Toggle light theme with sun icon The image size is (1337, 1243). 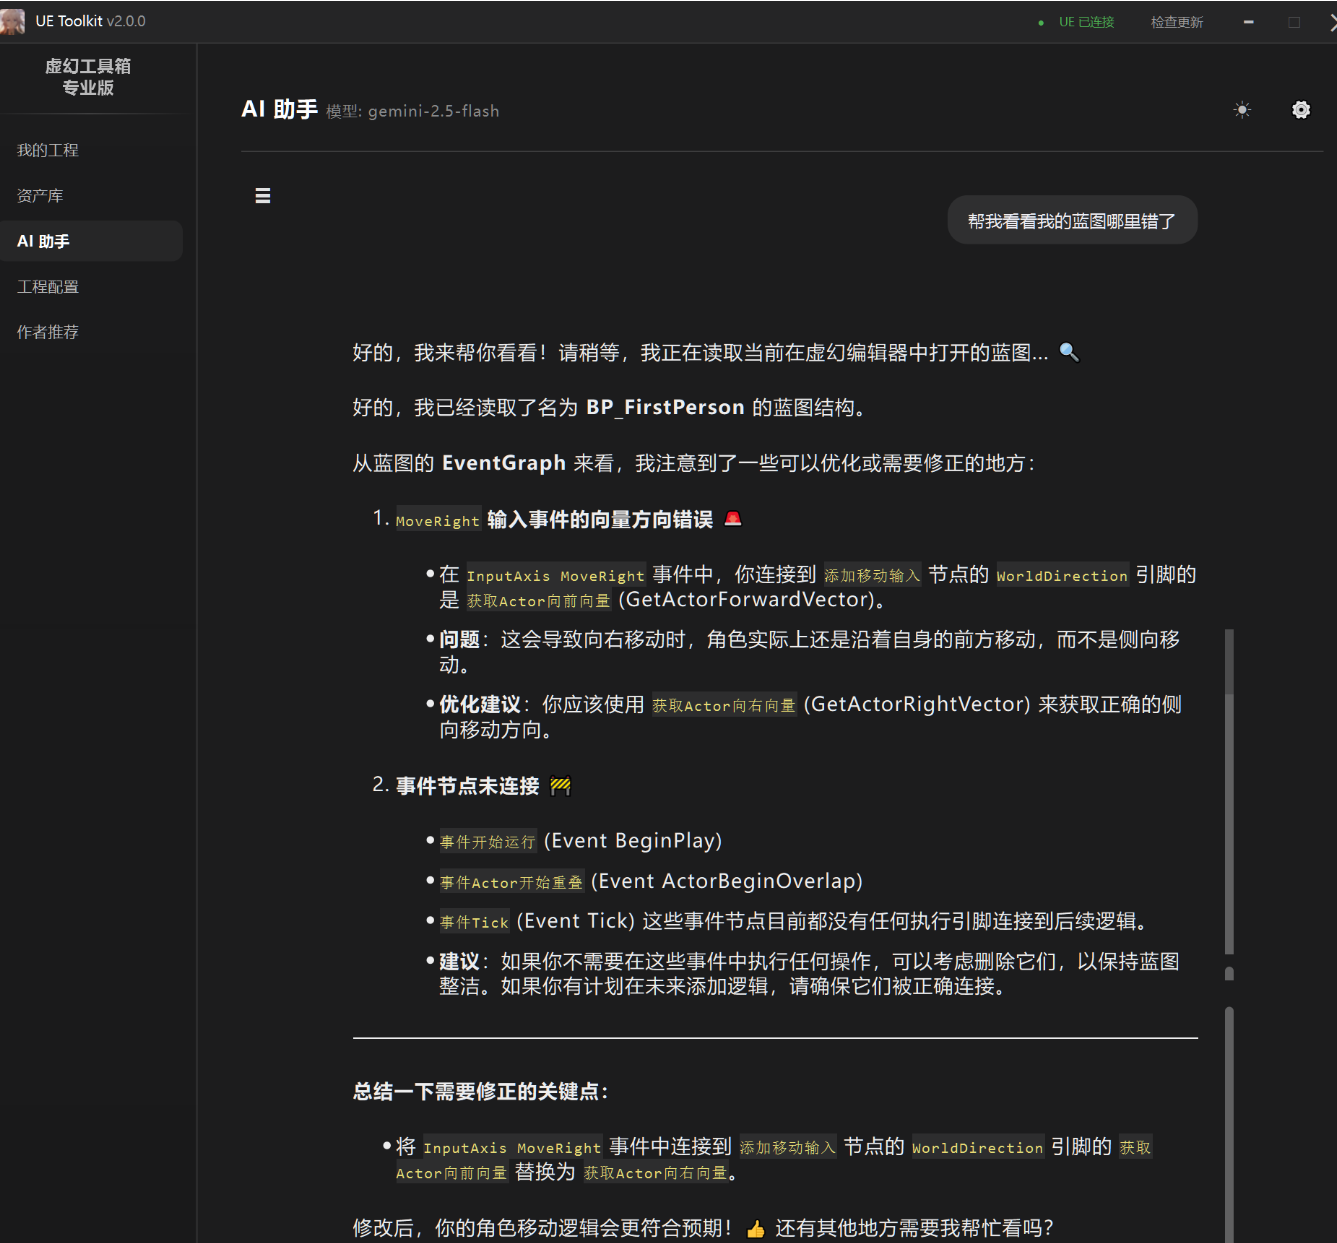pyautogui.click(x=1242, y=110)
